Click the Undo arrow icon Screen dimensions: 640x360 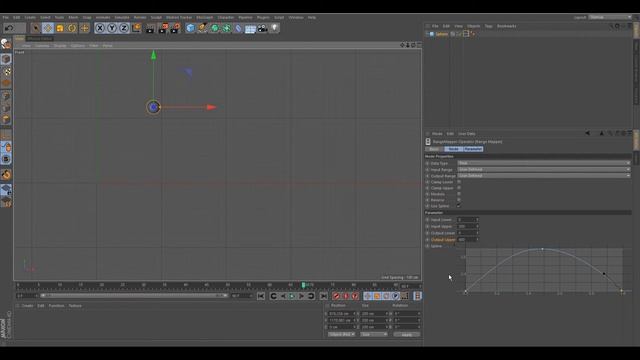pyautogui.click(x=9, y=28)
